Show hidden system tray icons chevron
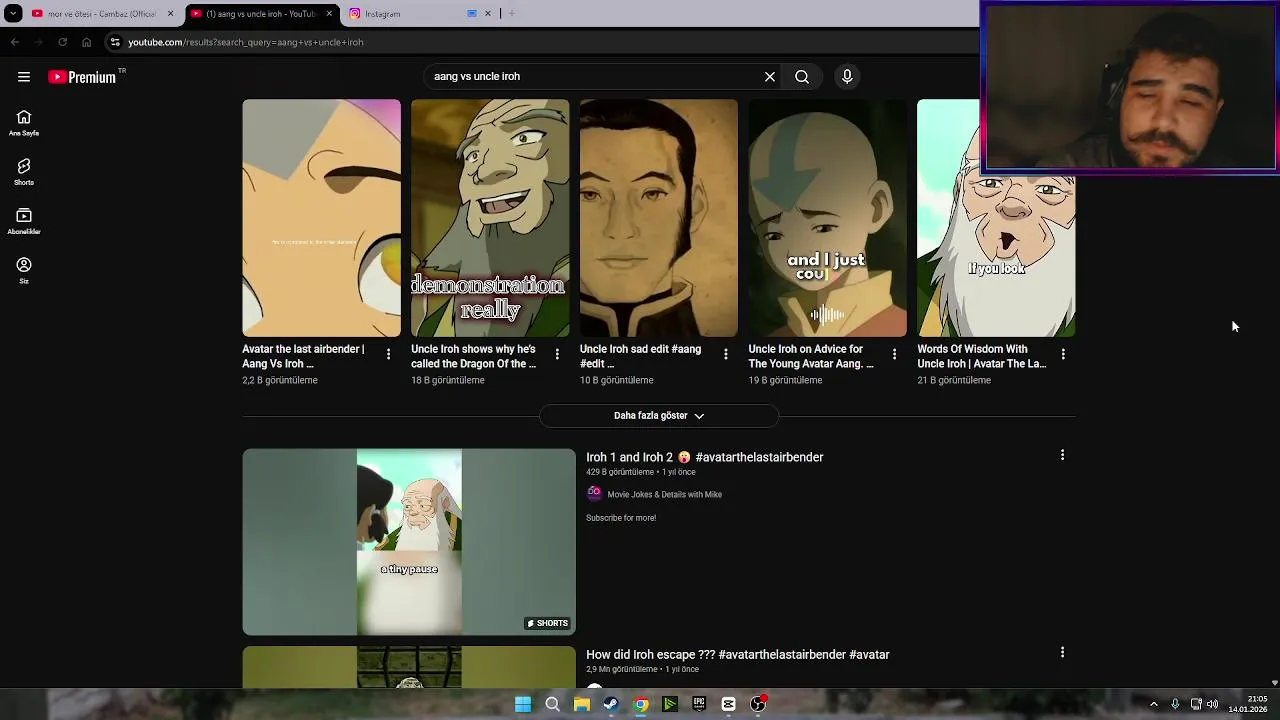The height and width of the screenshot is (720, 1280). coord(1153,704)
